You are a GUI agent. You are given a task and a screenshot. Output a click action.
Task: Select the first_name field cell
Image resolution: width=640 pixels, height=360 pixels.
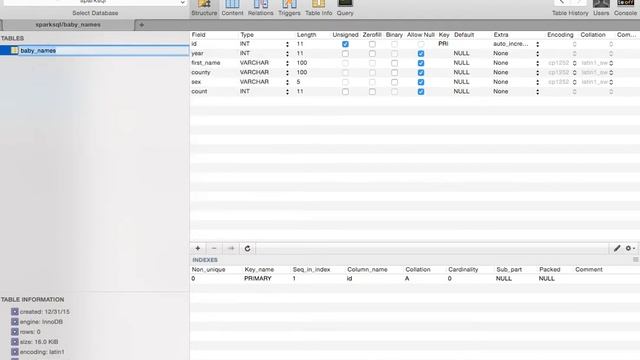206,63
